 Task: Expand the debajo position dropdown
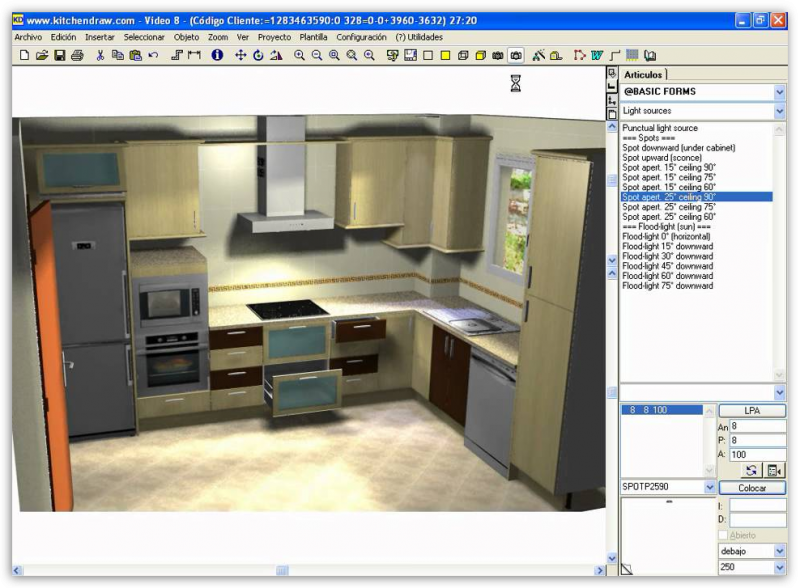pyautogui.click(x=779, y=551)
